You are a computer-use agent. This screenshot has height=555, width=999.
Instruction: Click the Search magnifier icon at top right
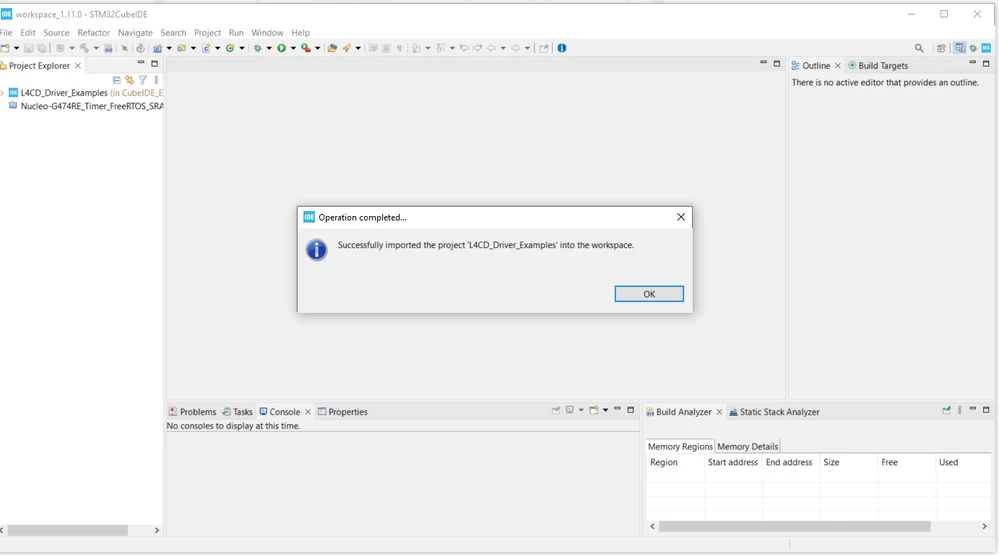(919, 48)
